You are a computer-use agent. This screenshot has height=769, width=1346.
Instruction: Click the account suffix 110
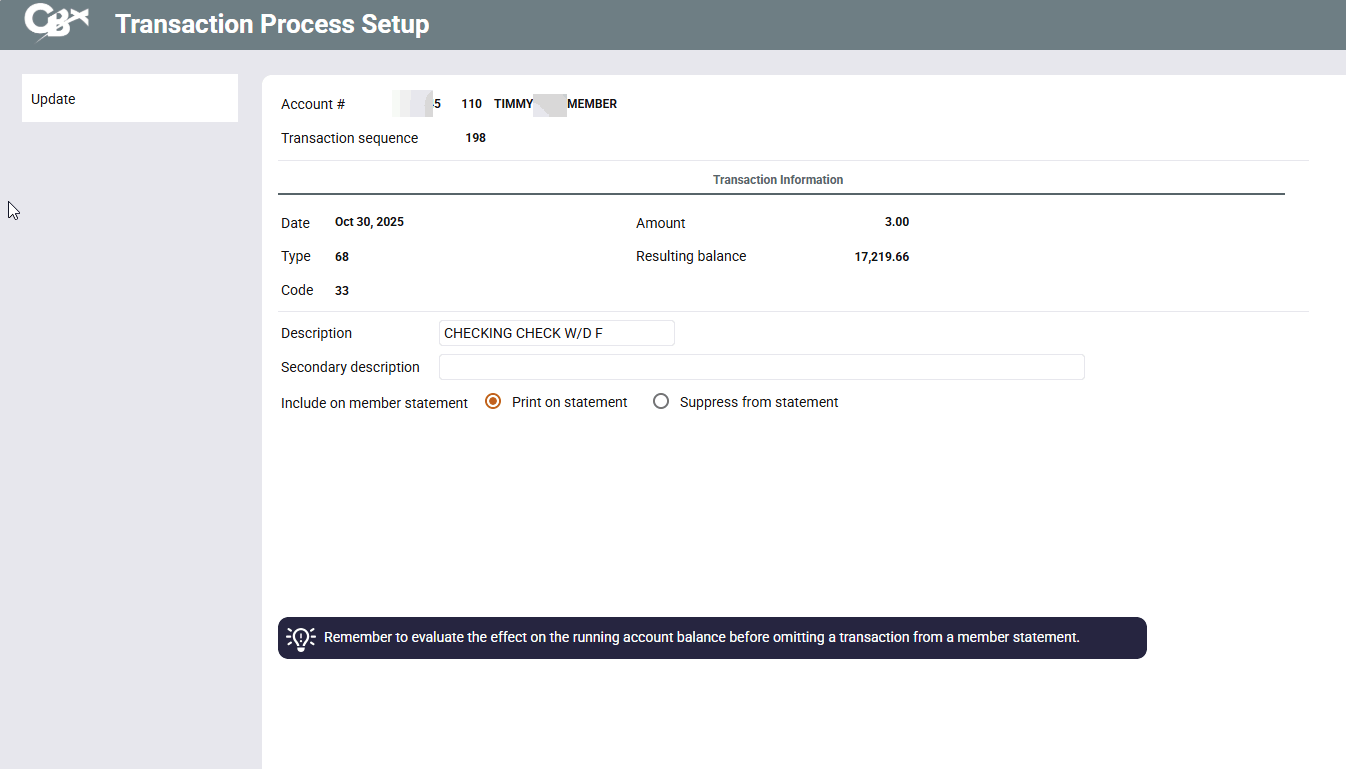[471, 104]
